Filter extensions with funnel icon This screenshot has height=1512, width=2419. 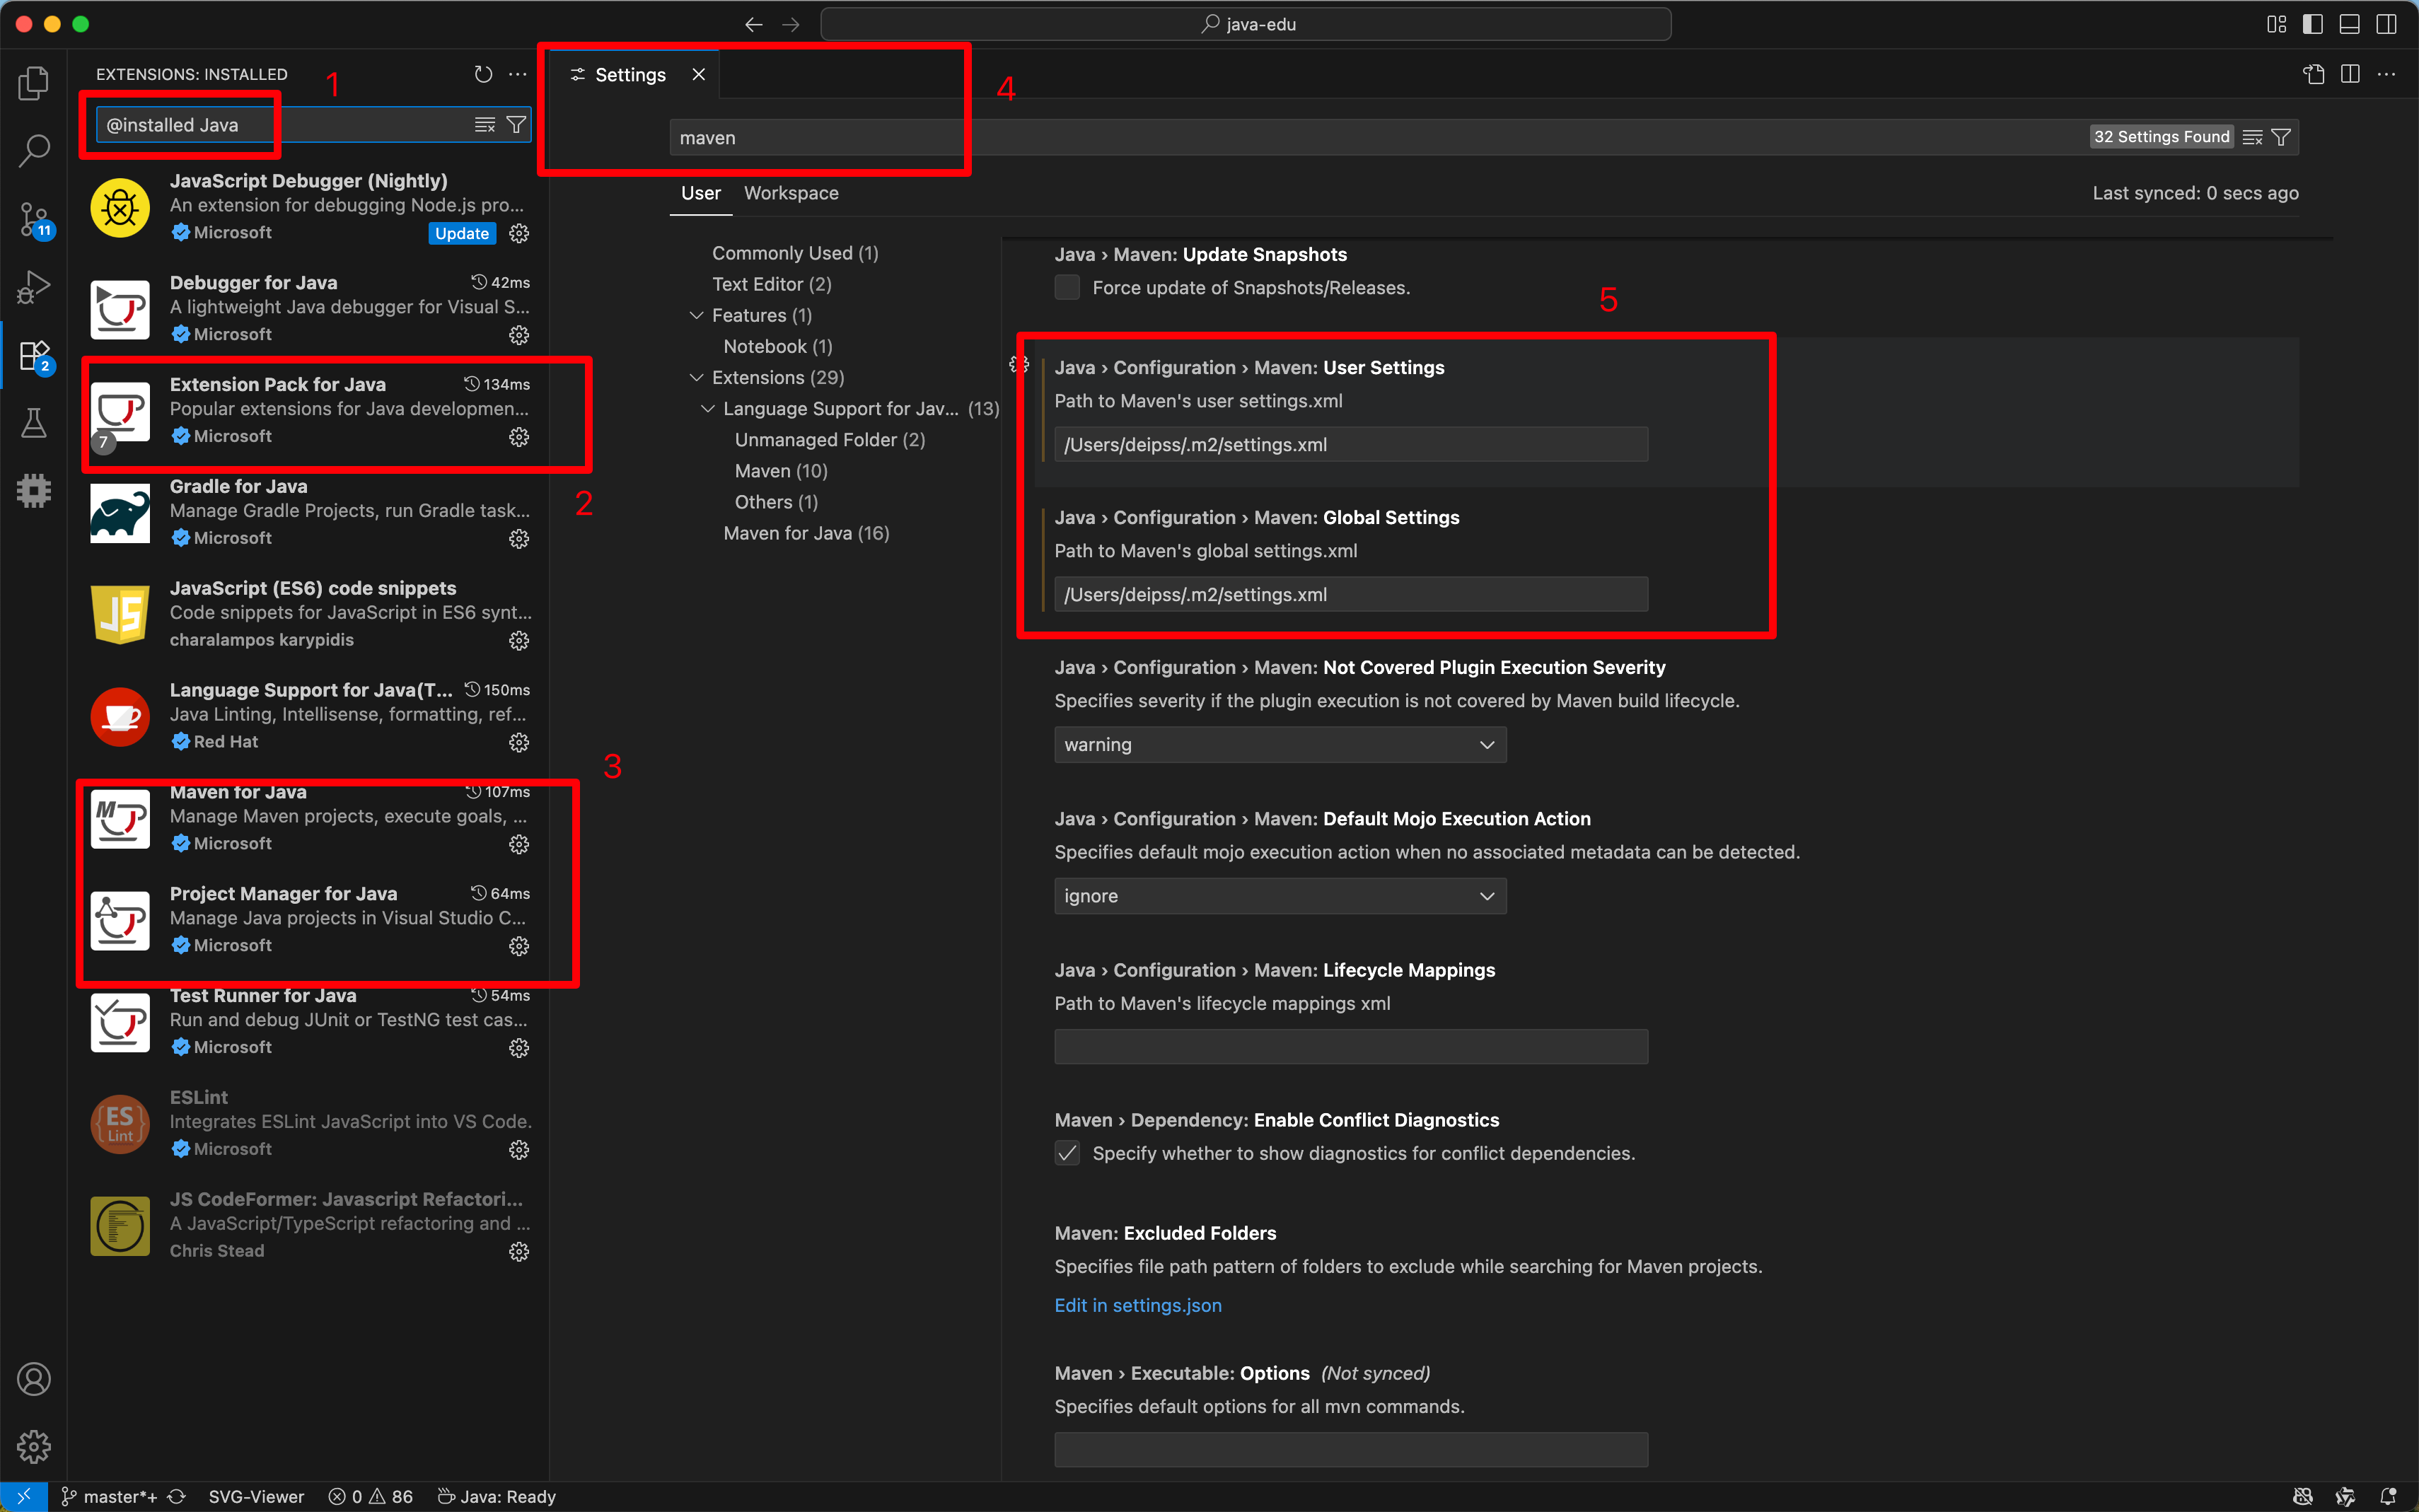516,125
